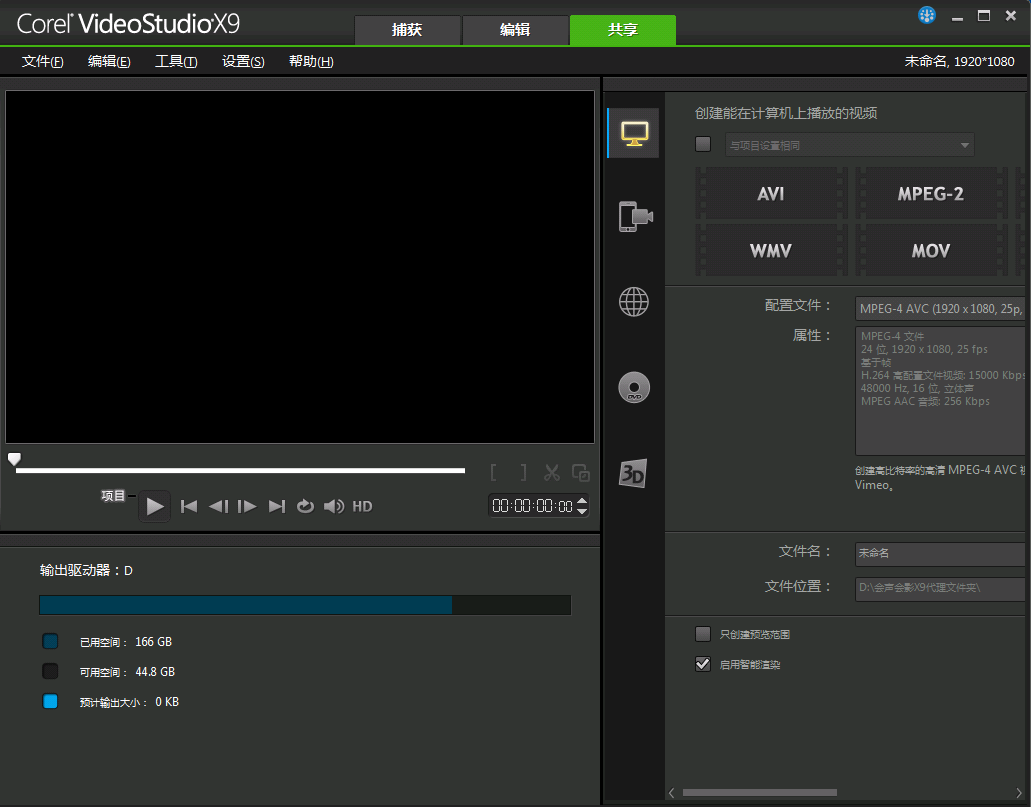This screenshot has width=1031, height=807.
Task: Set the Mark-out bracket
Action: 523,472
